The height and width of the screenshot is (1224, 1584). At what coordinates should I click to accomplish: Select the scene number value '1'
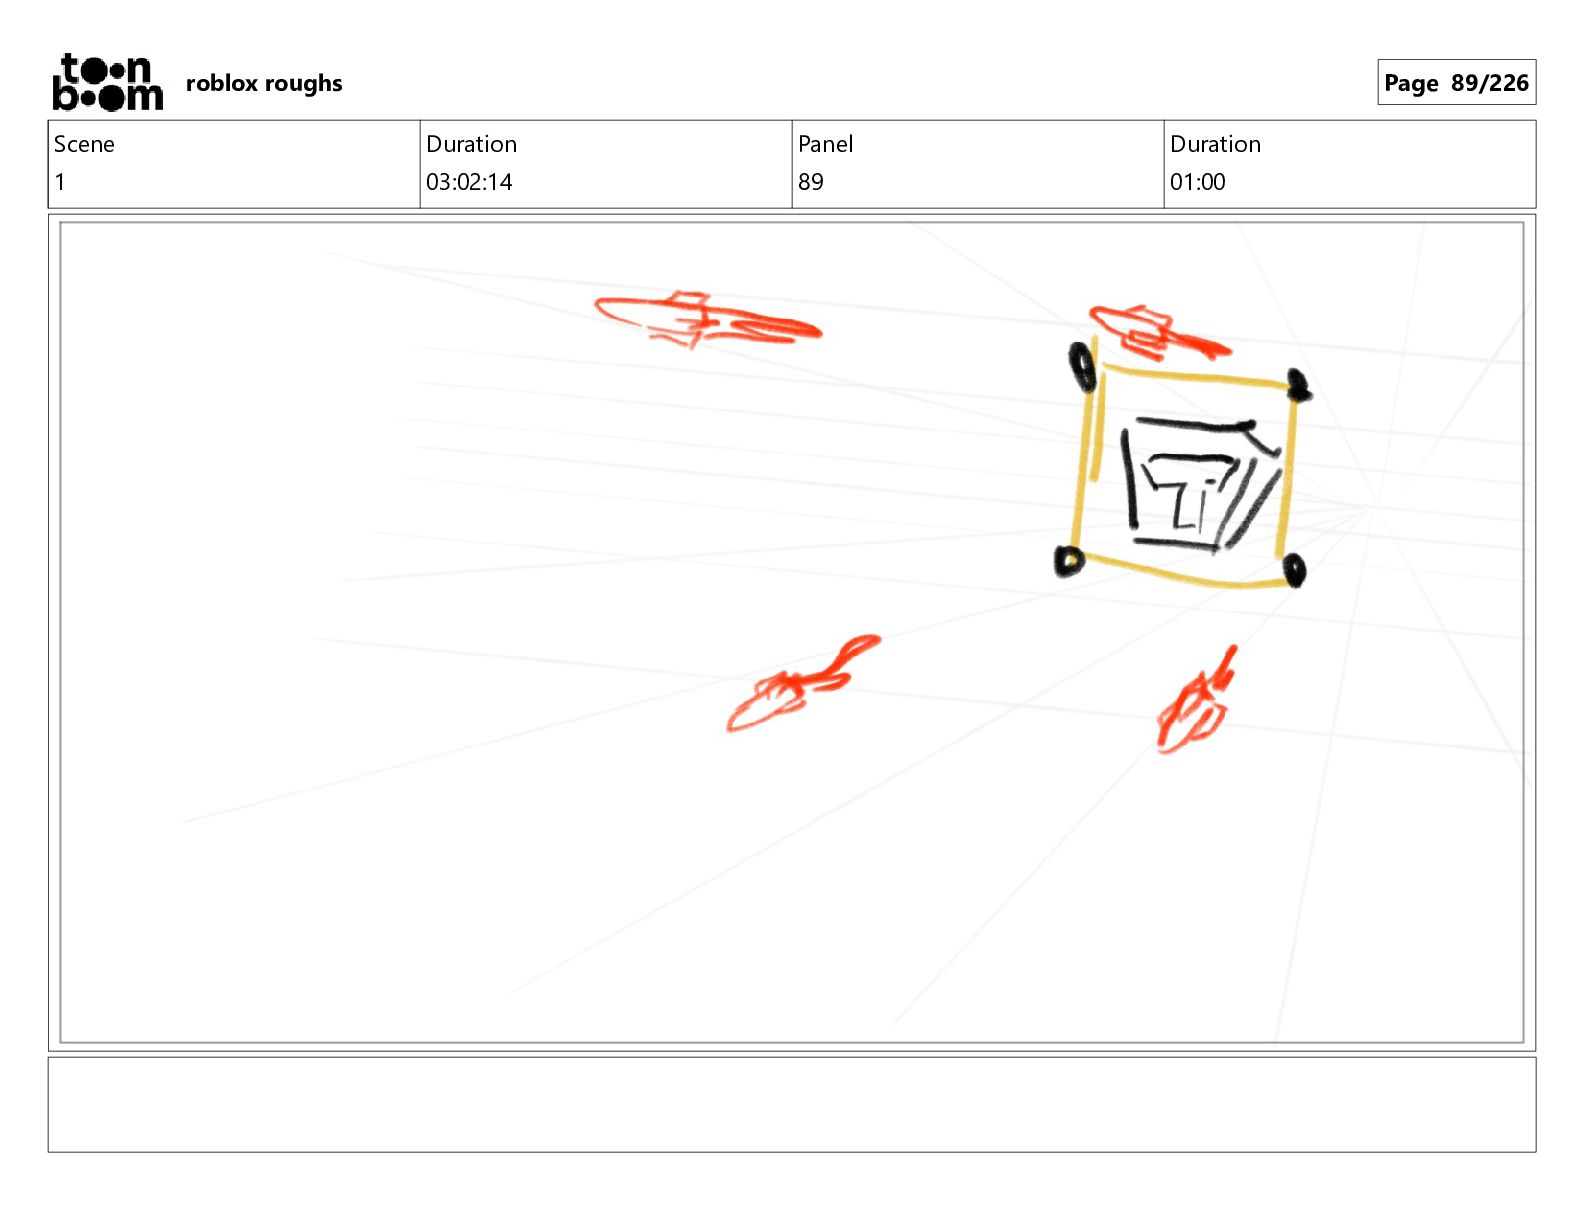60,182
